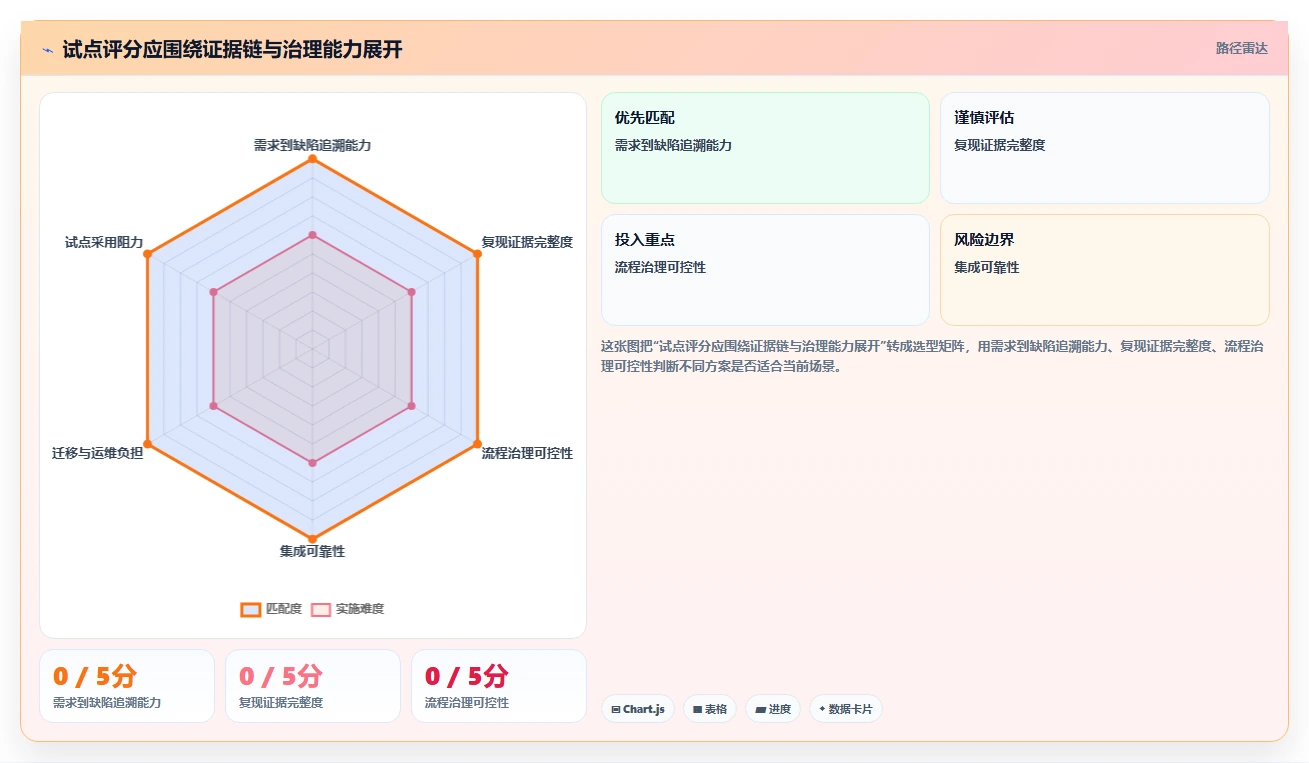The image size is (1309, 763).
Task: Click the Chart.js chip
Action: pyautogui.click(x=638, y=709)
